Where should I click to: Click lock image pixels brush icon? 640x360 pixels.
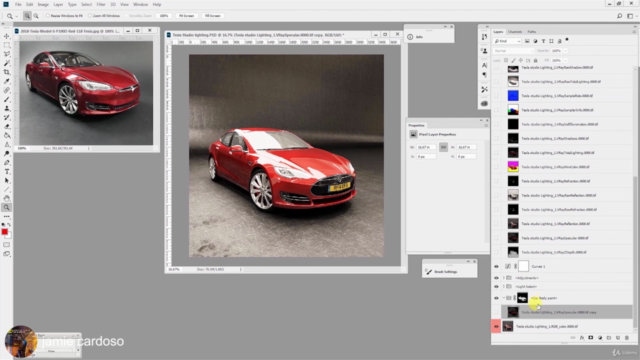[x=513, y=60]
